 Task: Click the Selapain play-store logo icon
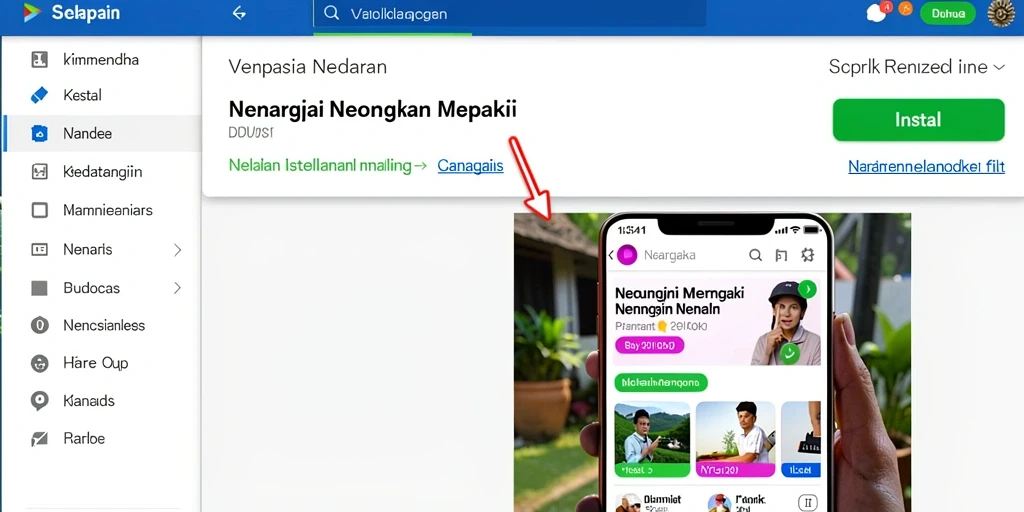(x=31, y=13)
